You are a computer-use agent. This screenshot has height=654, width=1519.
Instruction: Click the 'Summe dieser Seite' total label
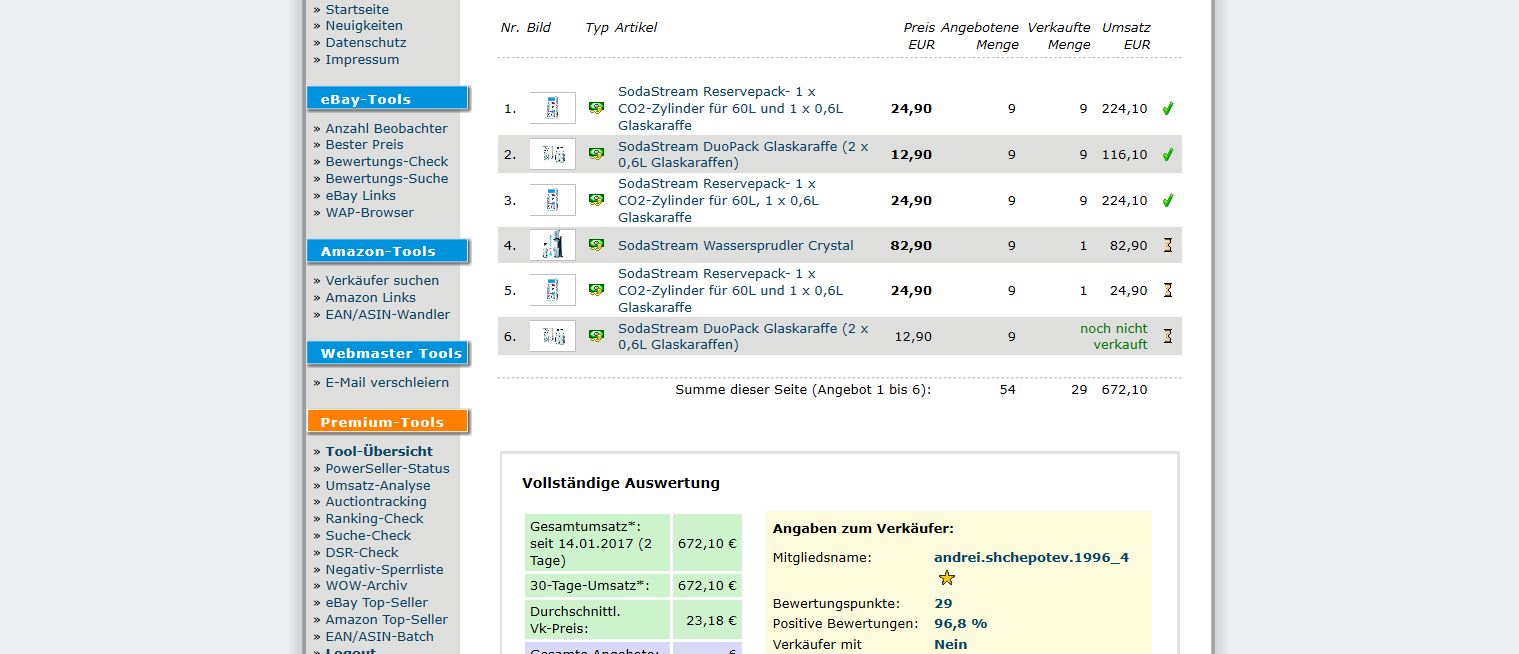click(803, 389)
